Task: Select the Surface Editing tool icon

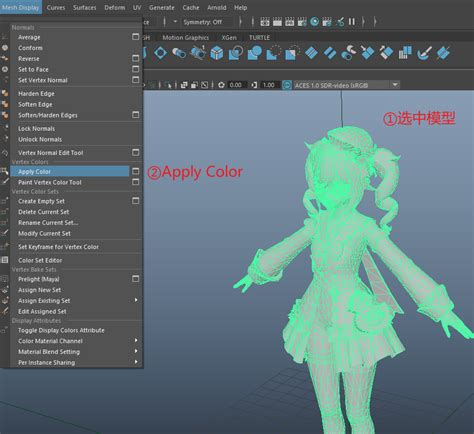Action: point(443,53)
